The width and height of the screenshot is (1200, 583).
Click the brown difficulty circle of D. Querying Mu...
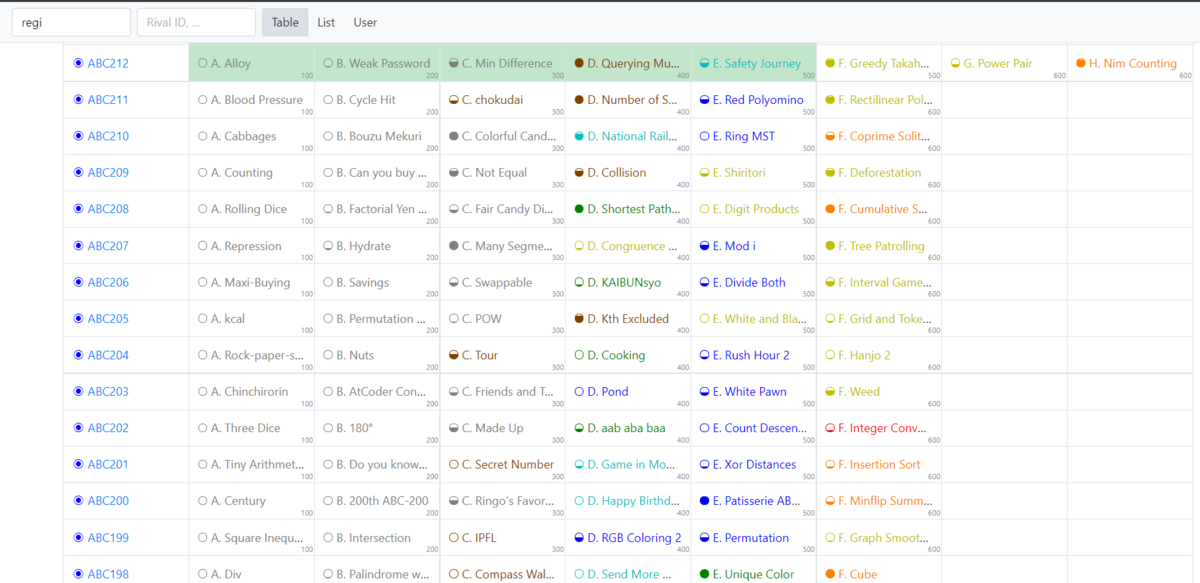(579, 63)
